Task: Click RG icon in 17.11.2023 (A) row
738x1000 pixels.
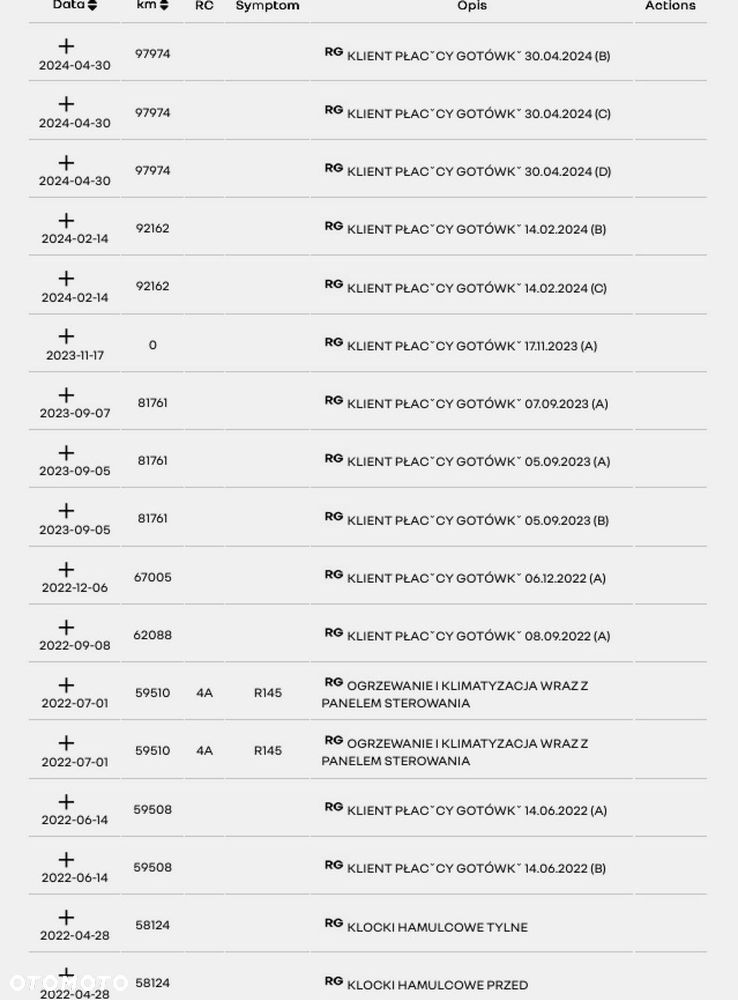Action: (334, 342)
